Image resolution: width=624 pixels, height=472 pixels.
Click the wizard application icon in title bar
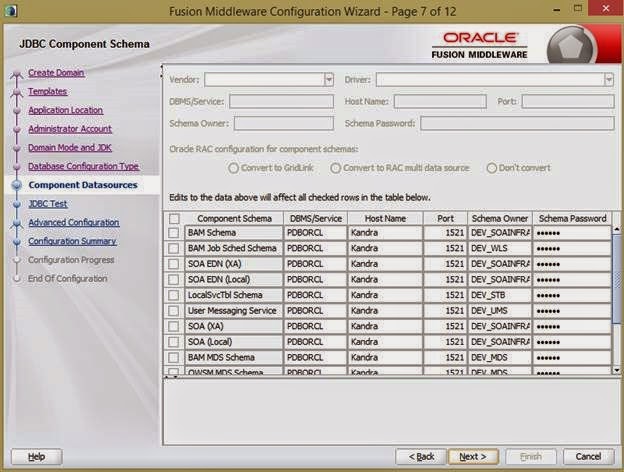click(x=10, y=10)
